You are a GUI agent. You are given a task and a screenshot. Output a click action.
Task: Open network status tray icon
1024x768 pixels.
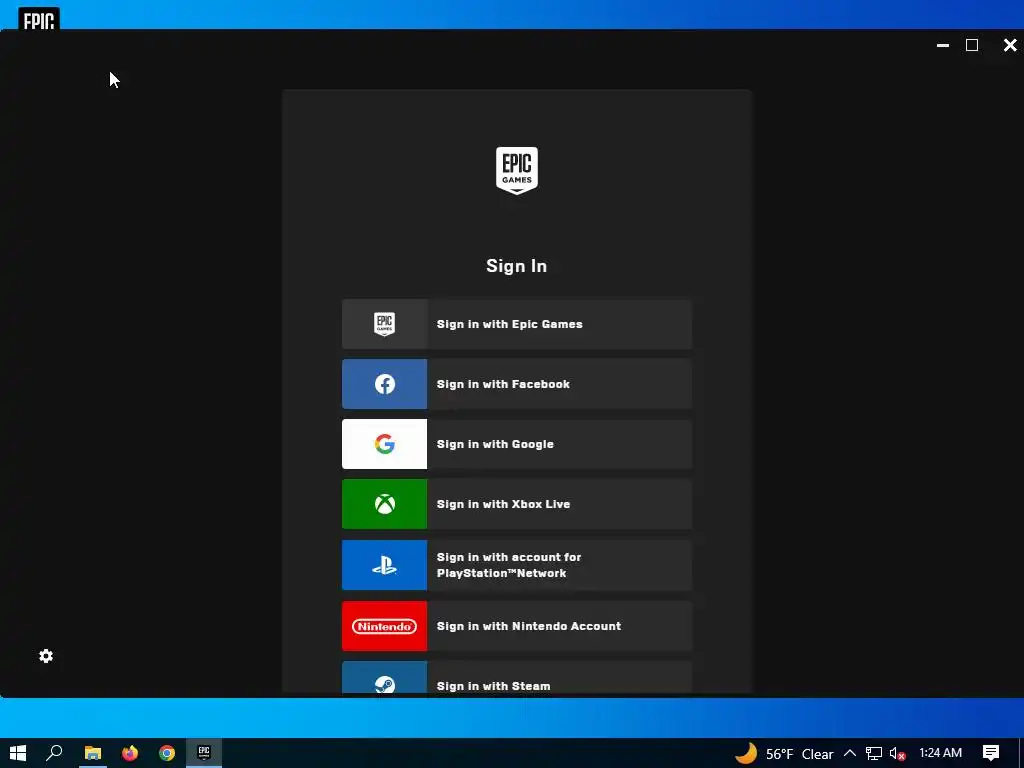(x=873, y=754)
